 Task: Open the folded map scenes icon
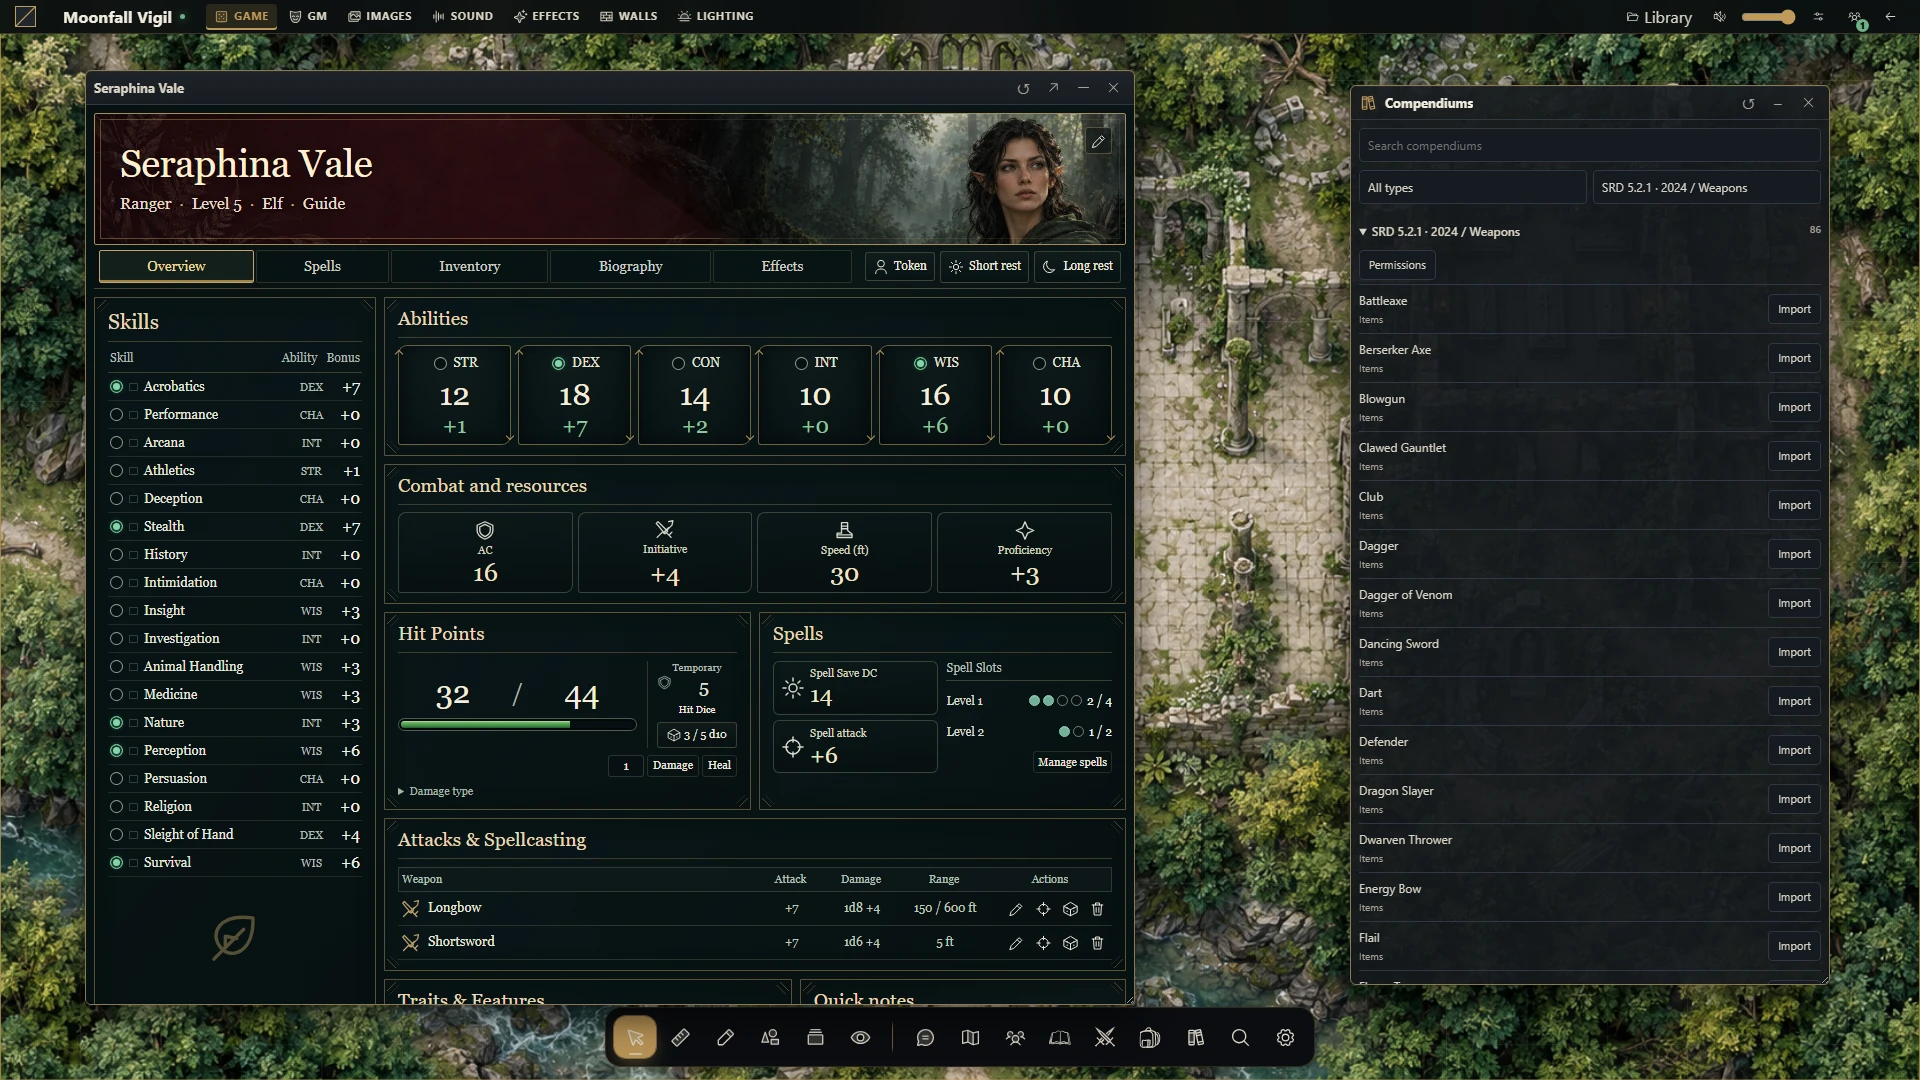[x=970, y=1038]
